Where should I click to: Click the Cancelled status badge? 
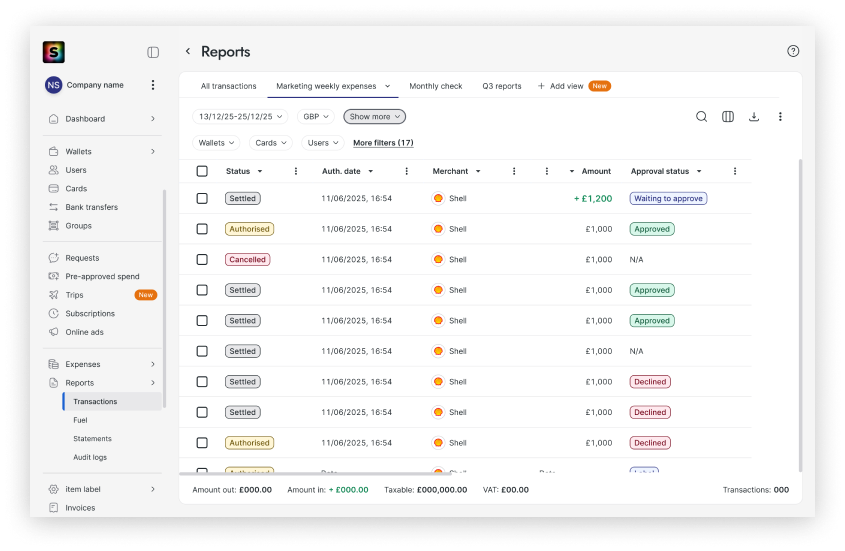[247, 259]
